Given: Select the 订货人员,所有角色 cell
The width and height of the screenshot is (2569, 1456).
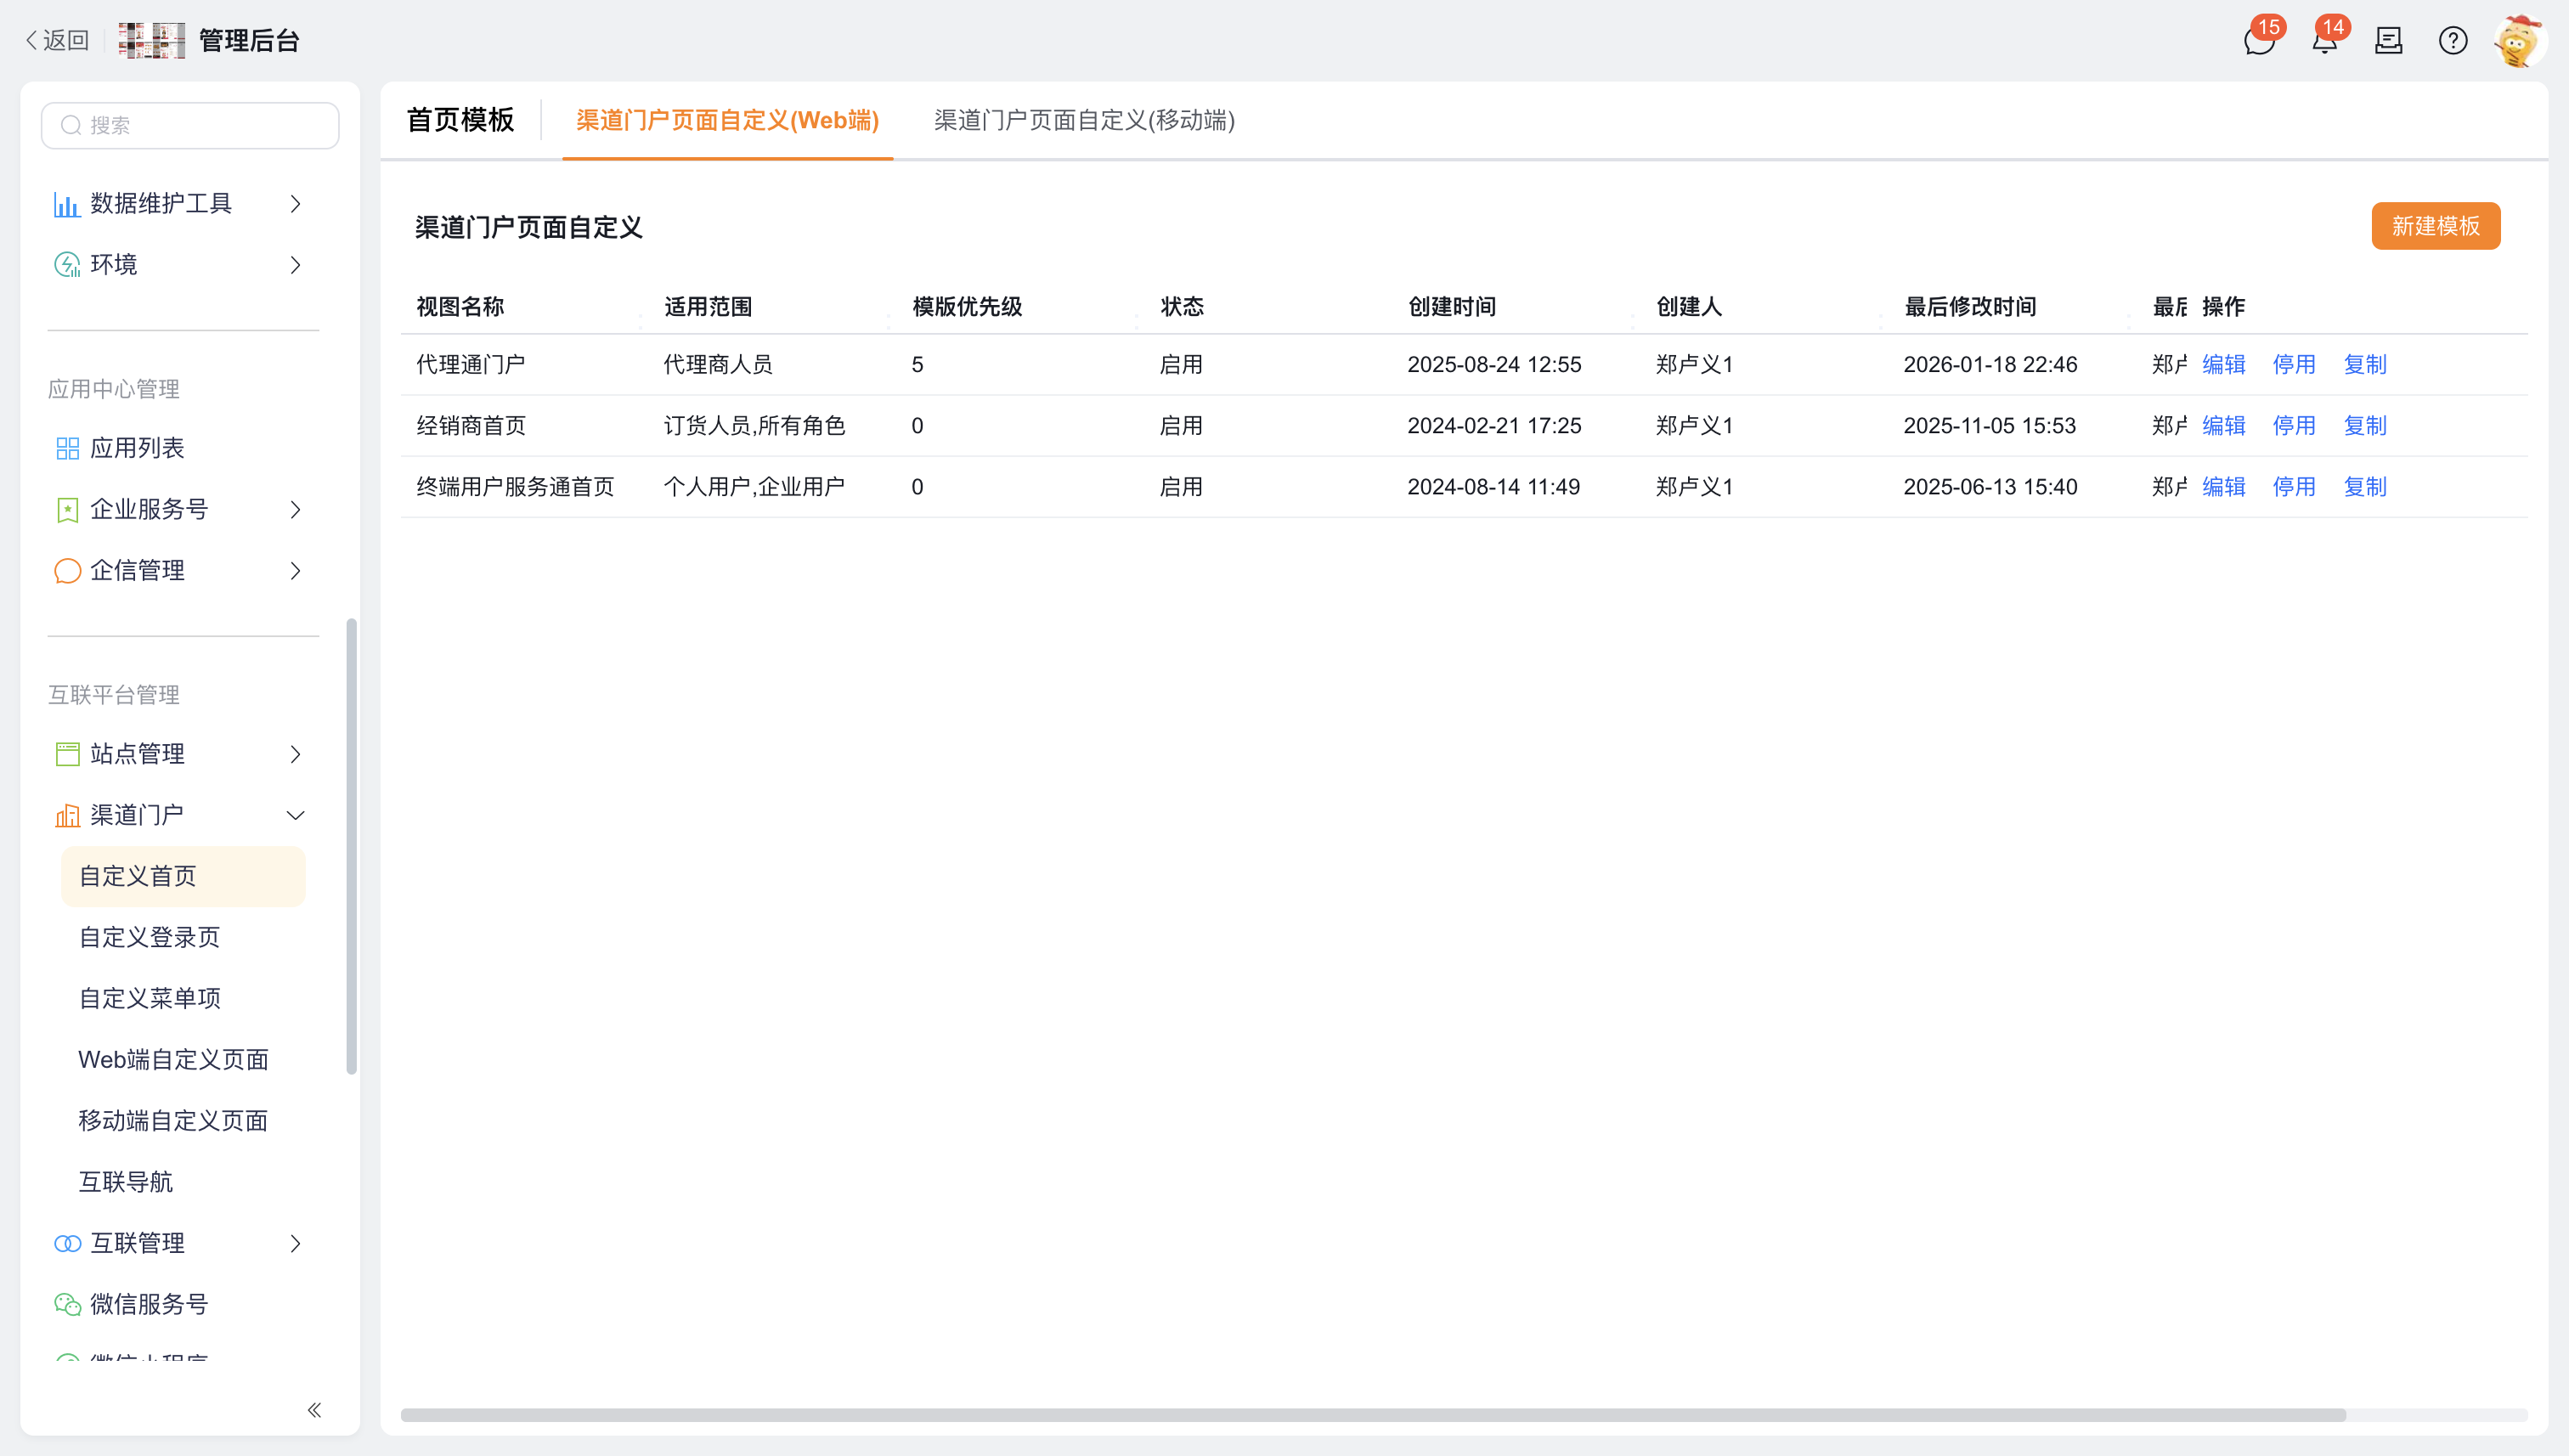Looking at the screenshot, I should pos(754,426).
